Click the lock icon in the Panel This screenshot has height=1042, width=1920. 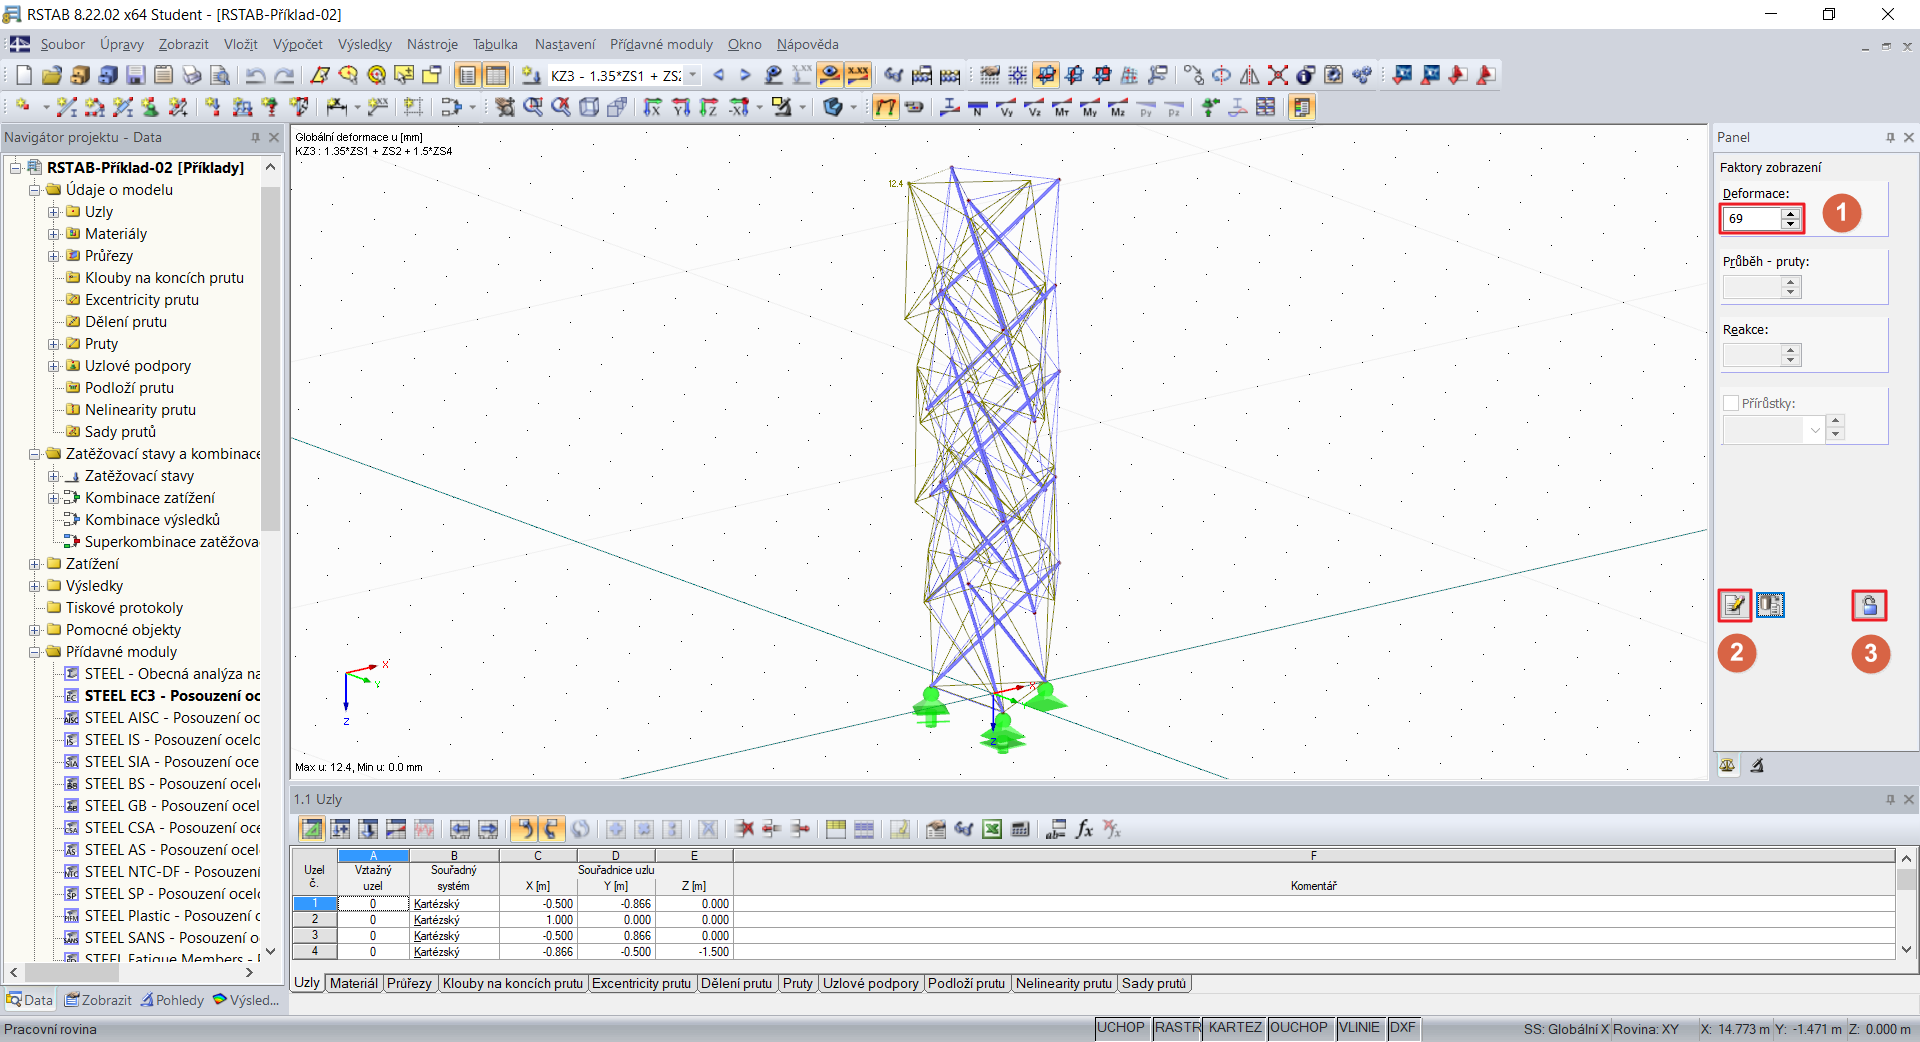pyautogui.click(x=1869, y=605)
